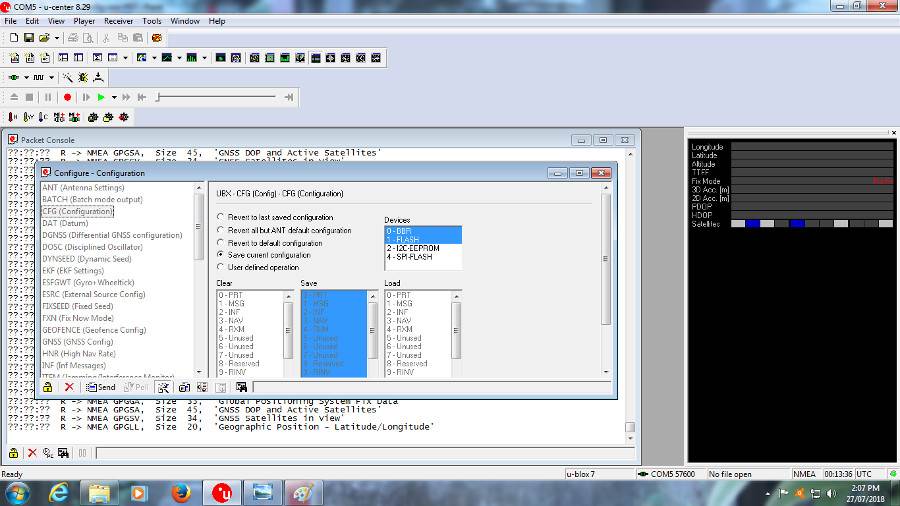Select User defined operation radio button
Image resolution: width=900 pixels, height=506 pixels.
click(221, 268)
